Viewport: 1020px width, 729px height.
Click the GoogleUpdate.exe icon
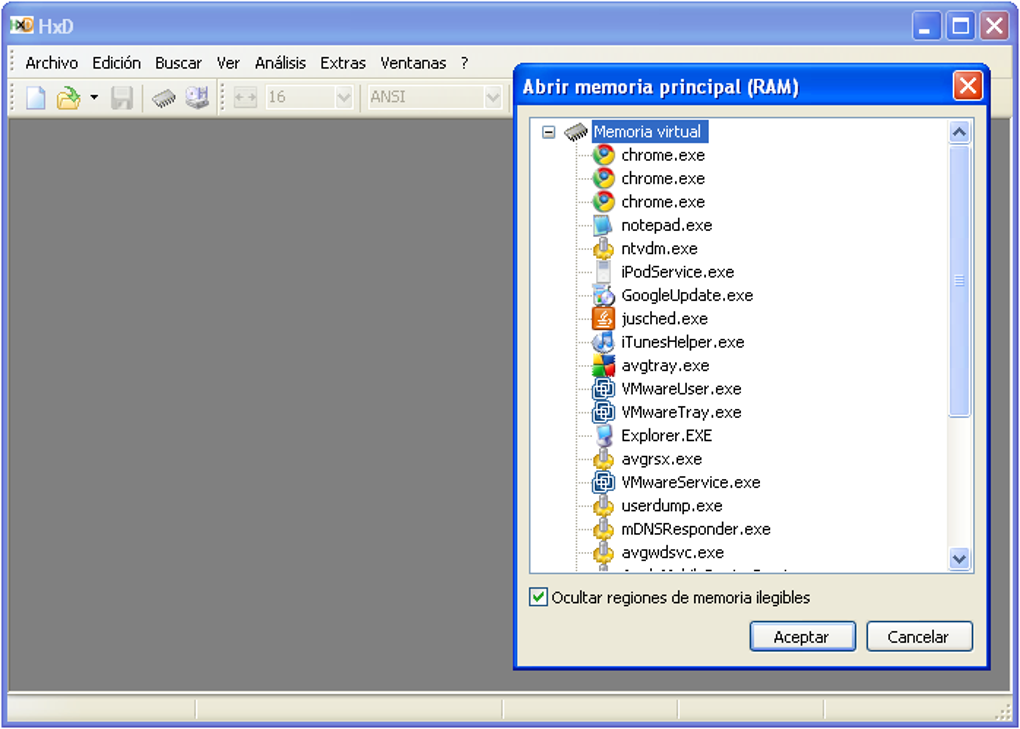(603, 296)
